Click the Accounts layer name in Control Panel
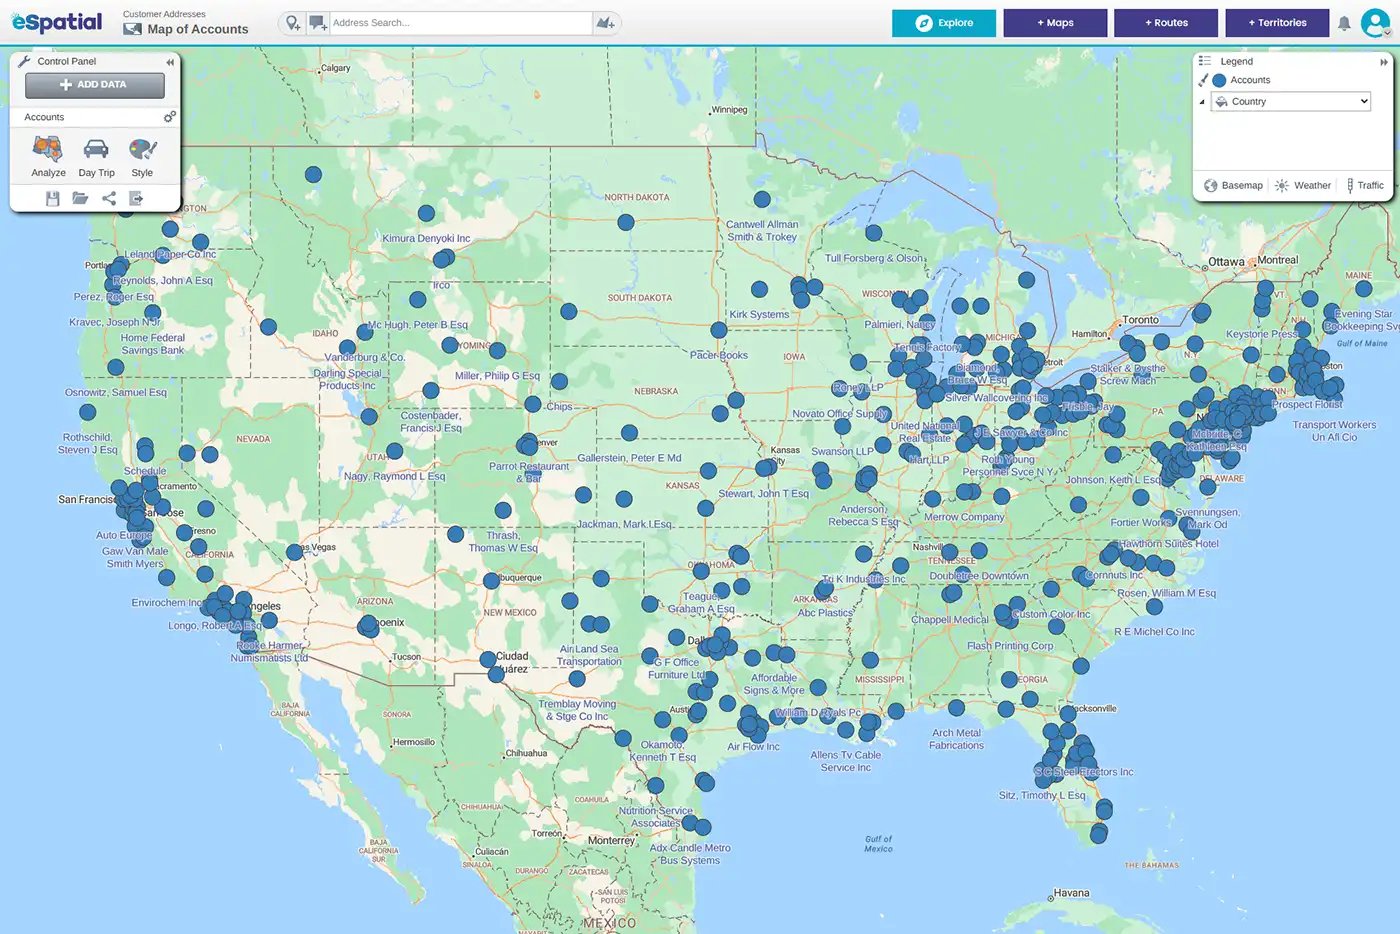This screenshot has width=1400, height=934. [x=44, y=117]
